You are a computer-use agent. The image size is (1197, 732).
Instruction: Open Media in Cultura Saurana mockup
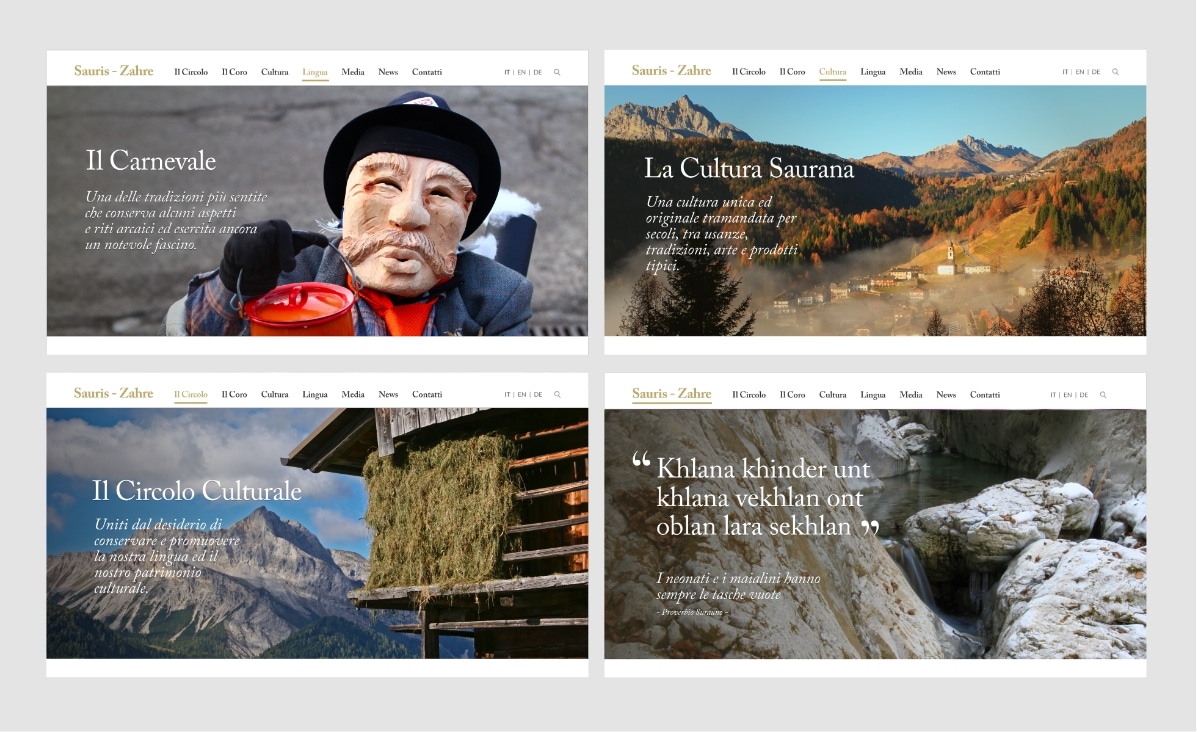coord(911,72)
